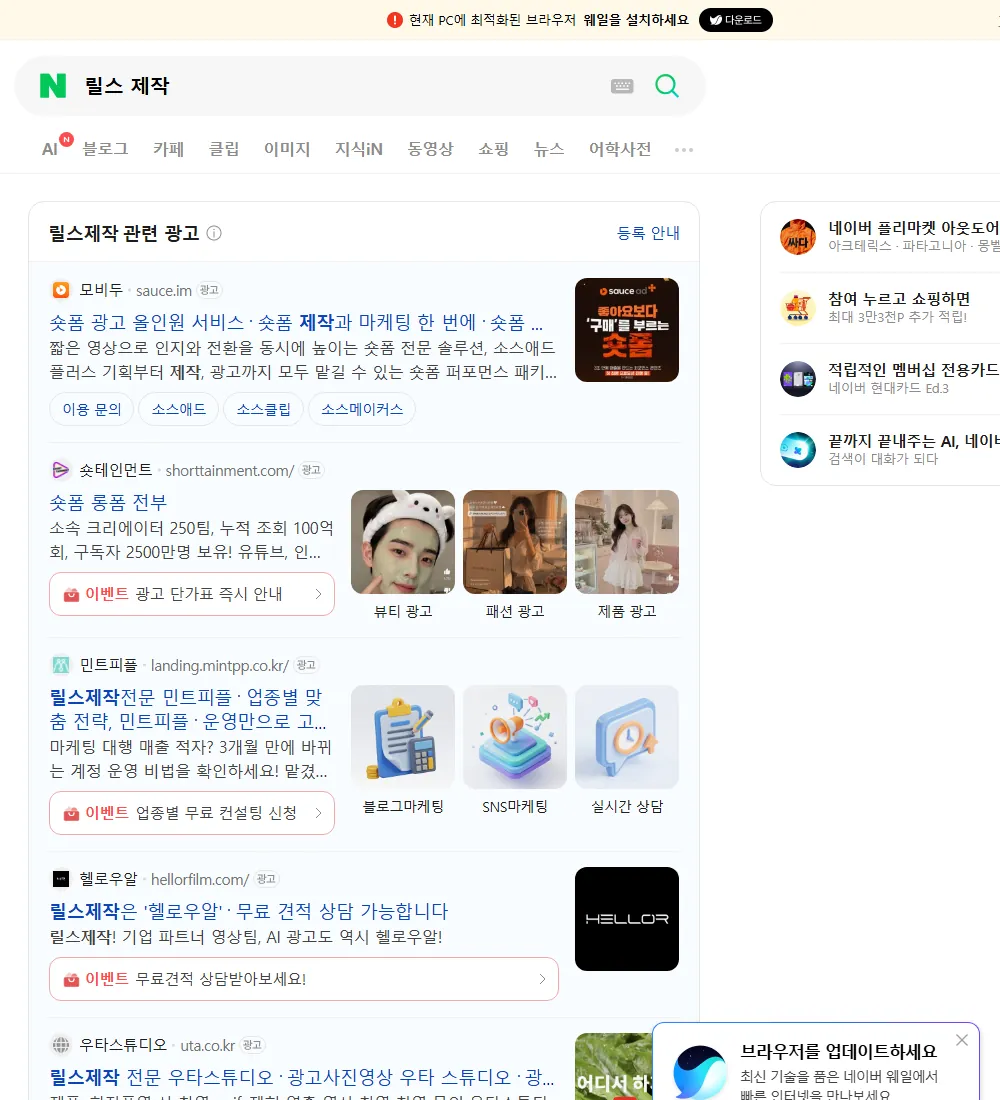
Task: Open the 제품 광고 thumbnail
Action: (627, 542)
